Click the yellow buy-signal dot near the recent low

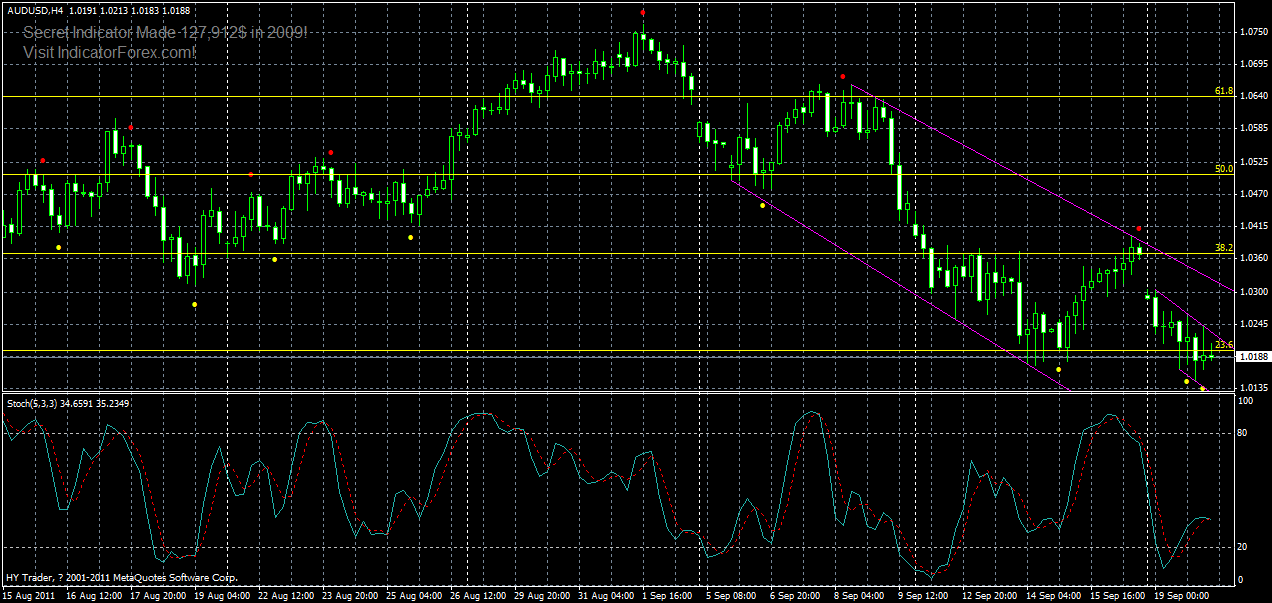(x=1202, y=388)
